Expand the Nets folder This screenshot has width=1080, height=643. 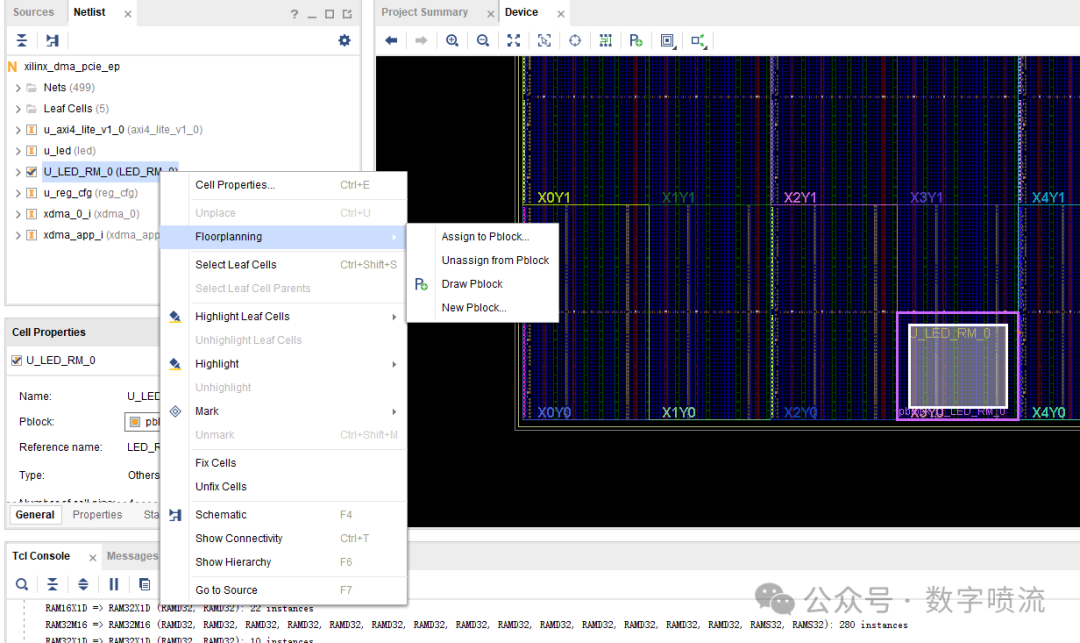click(x=18, y=88)
